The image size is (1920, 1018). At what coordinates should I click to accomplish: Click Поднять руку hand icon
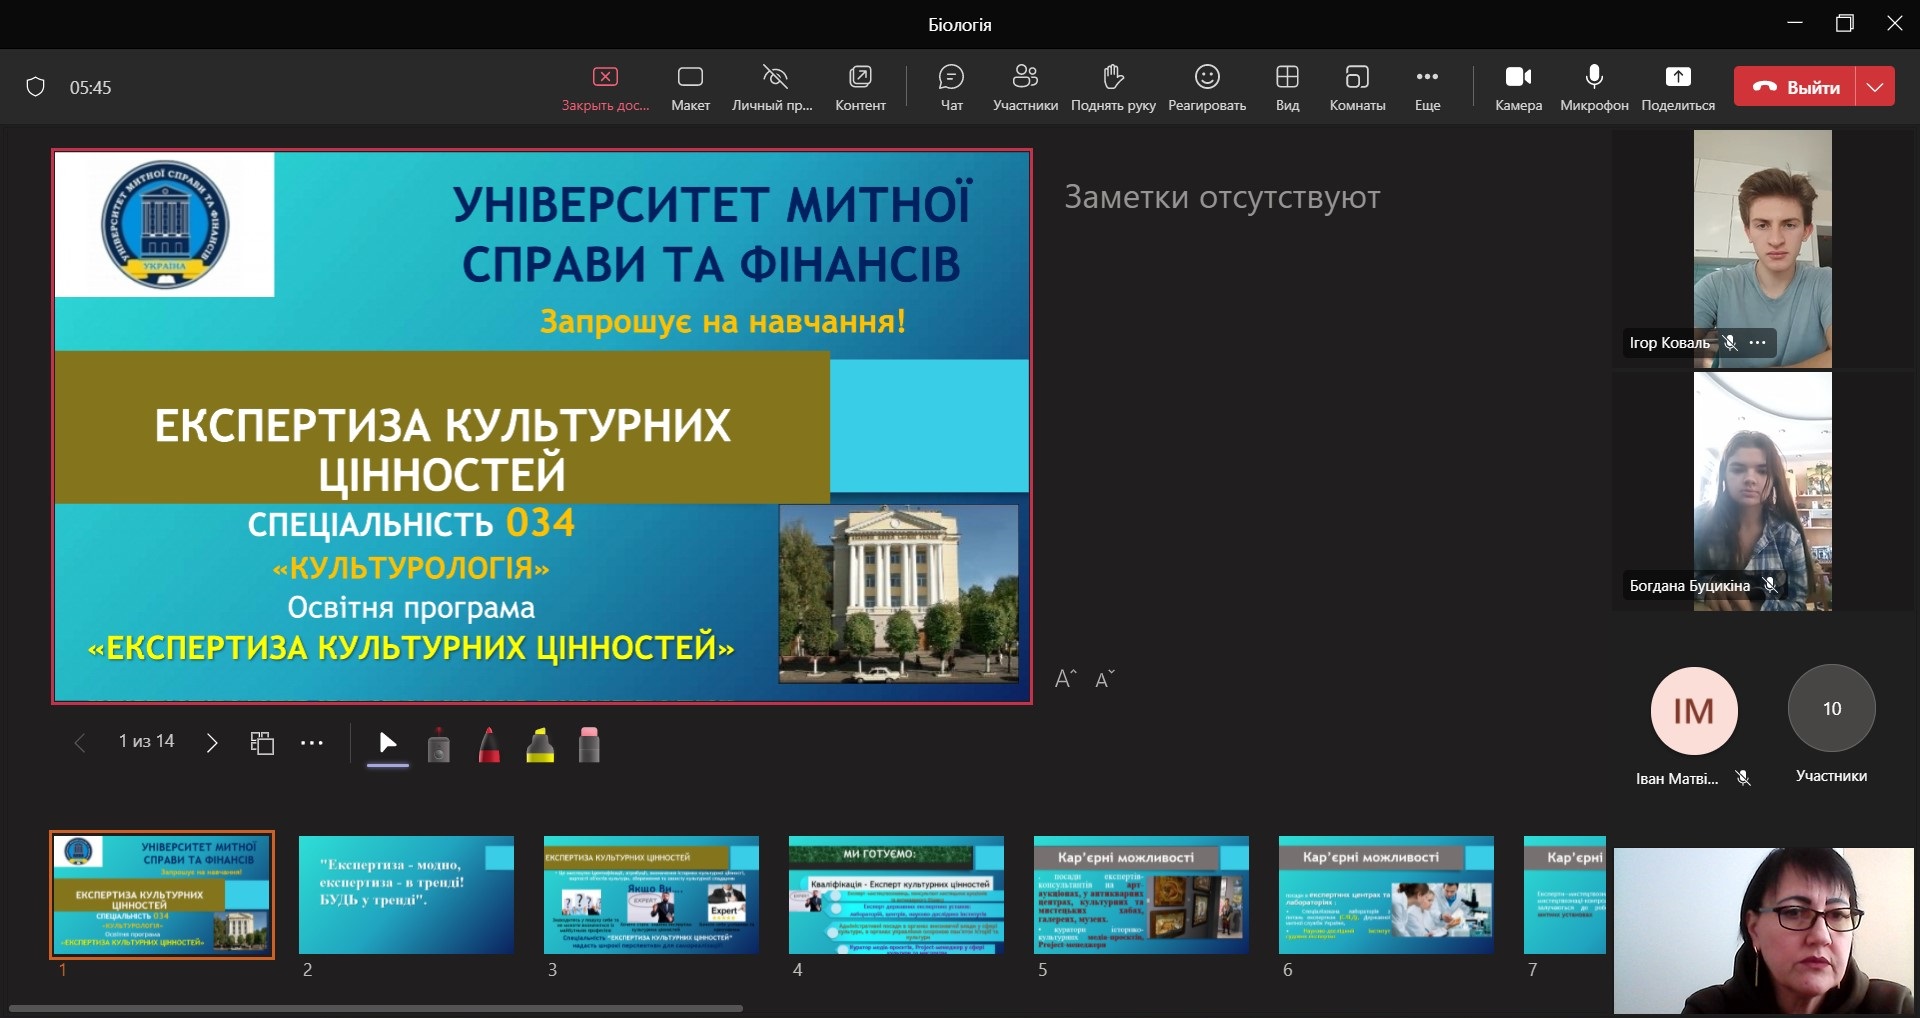1113,88
